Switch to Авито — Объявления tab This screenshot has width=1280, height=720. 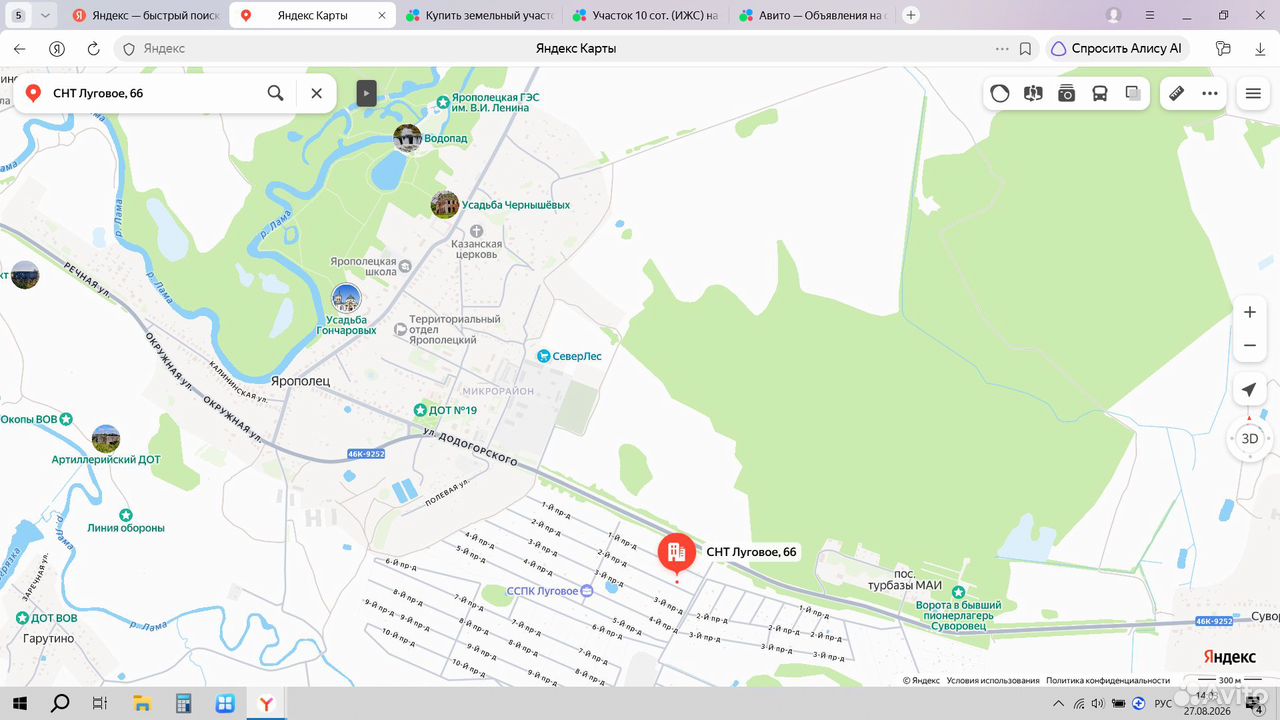811,15
